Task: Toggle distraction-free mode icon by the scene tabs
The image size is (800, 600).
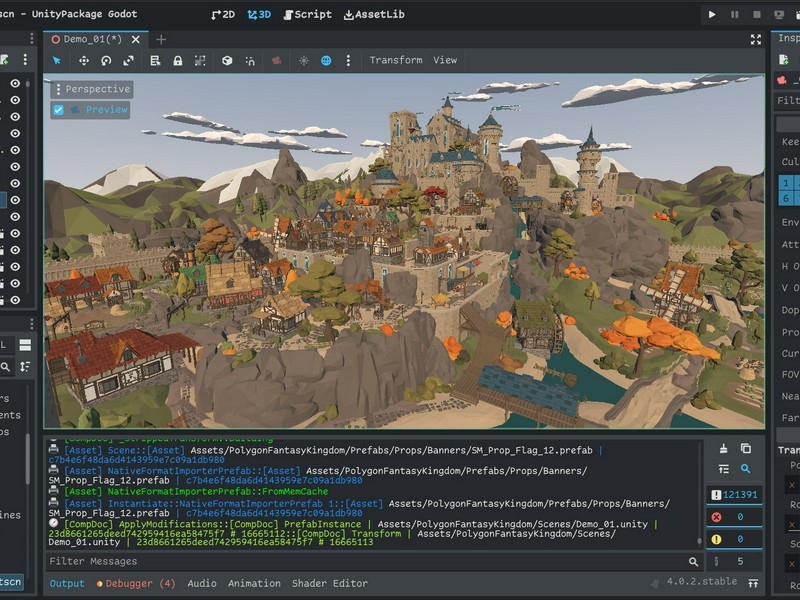Action: tap(756, 39)
